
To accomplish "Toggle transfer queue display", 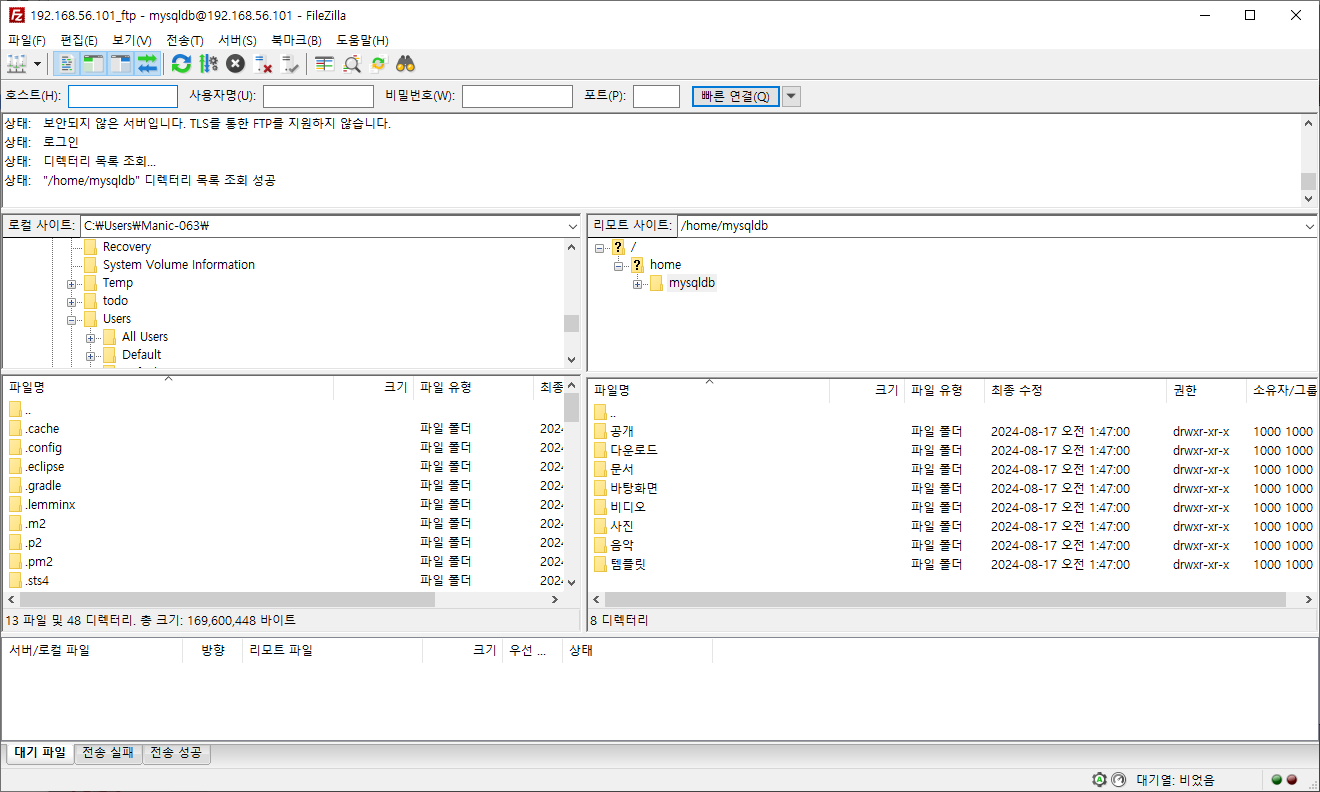I will click(x=148, y=64).
